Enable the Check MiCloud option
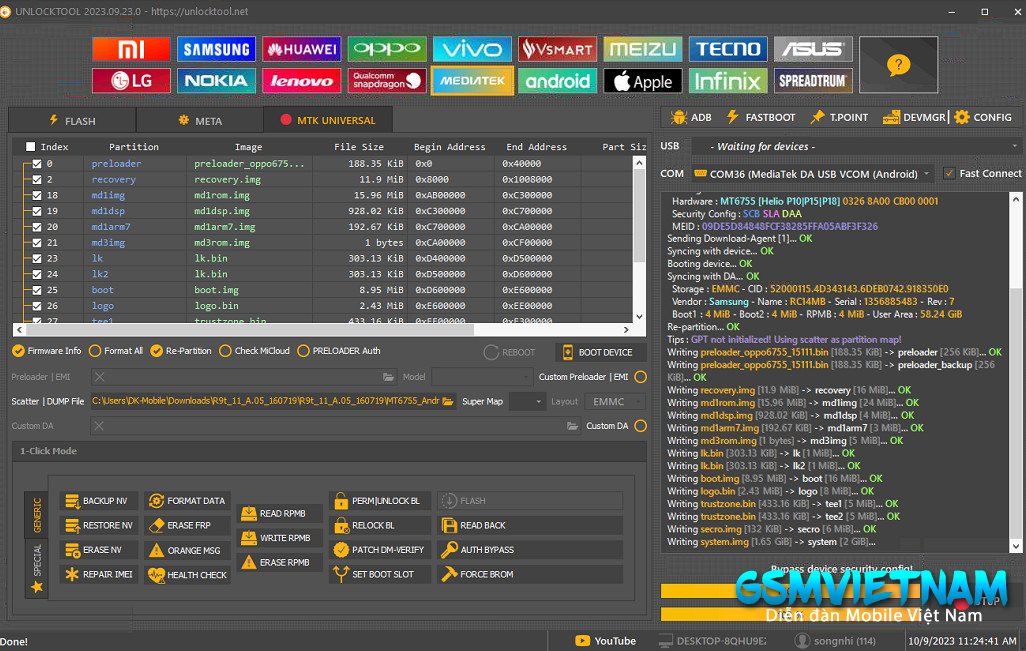The height and width of the screenshot is (651, 1026). [254, 351]
